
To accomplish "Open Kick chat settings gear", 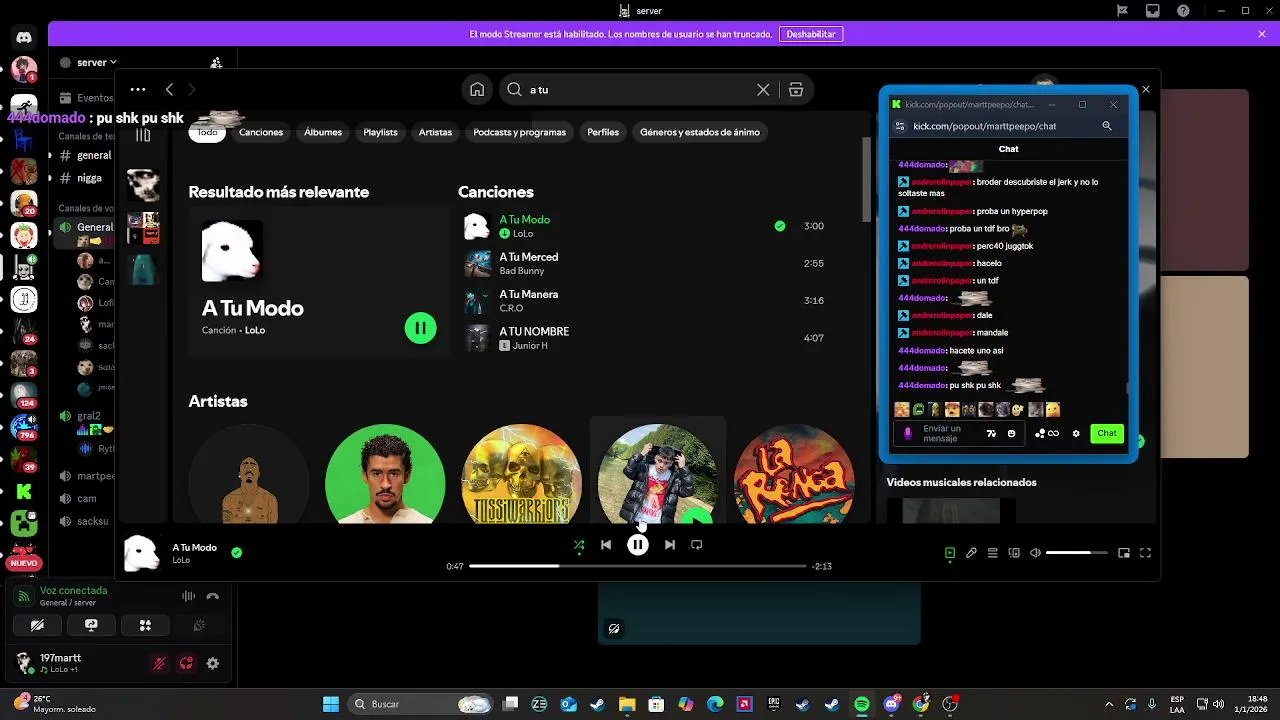I will click(1076, 434).
